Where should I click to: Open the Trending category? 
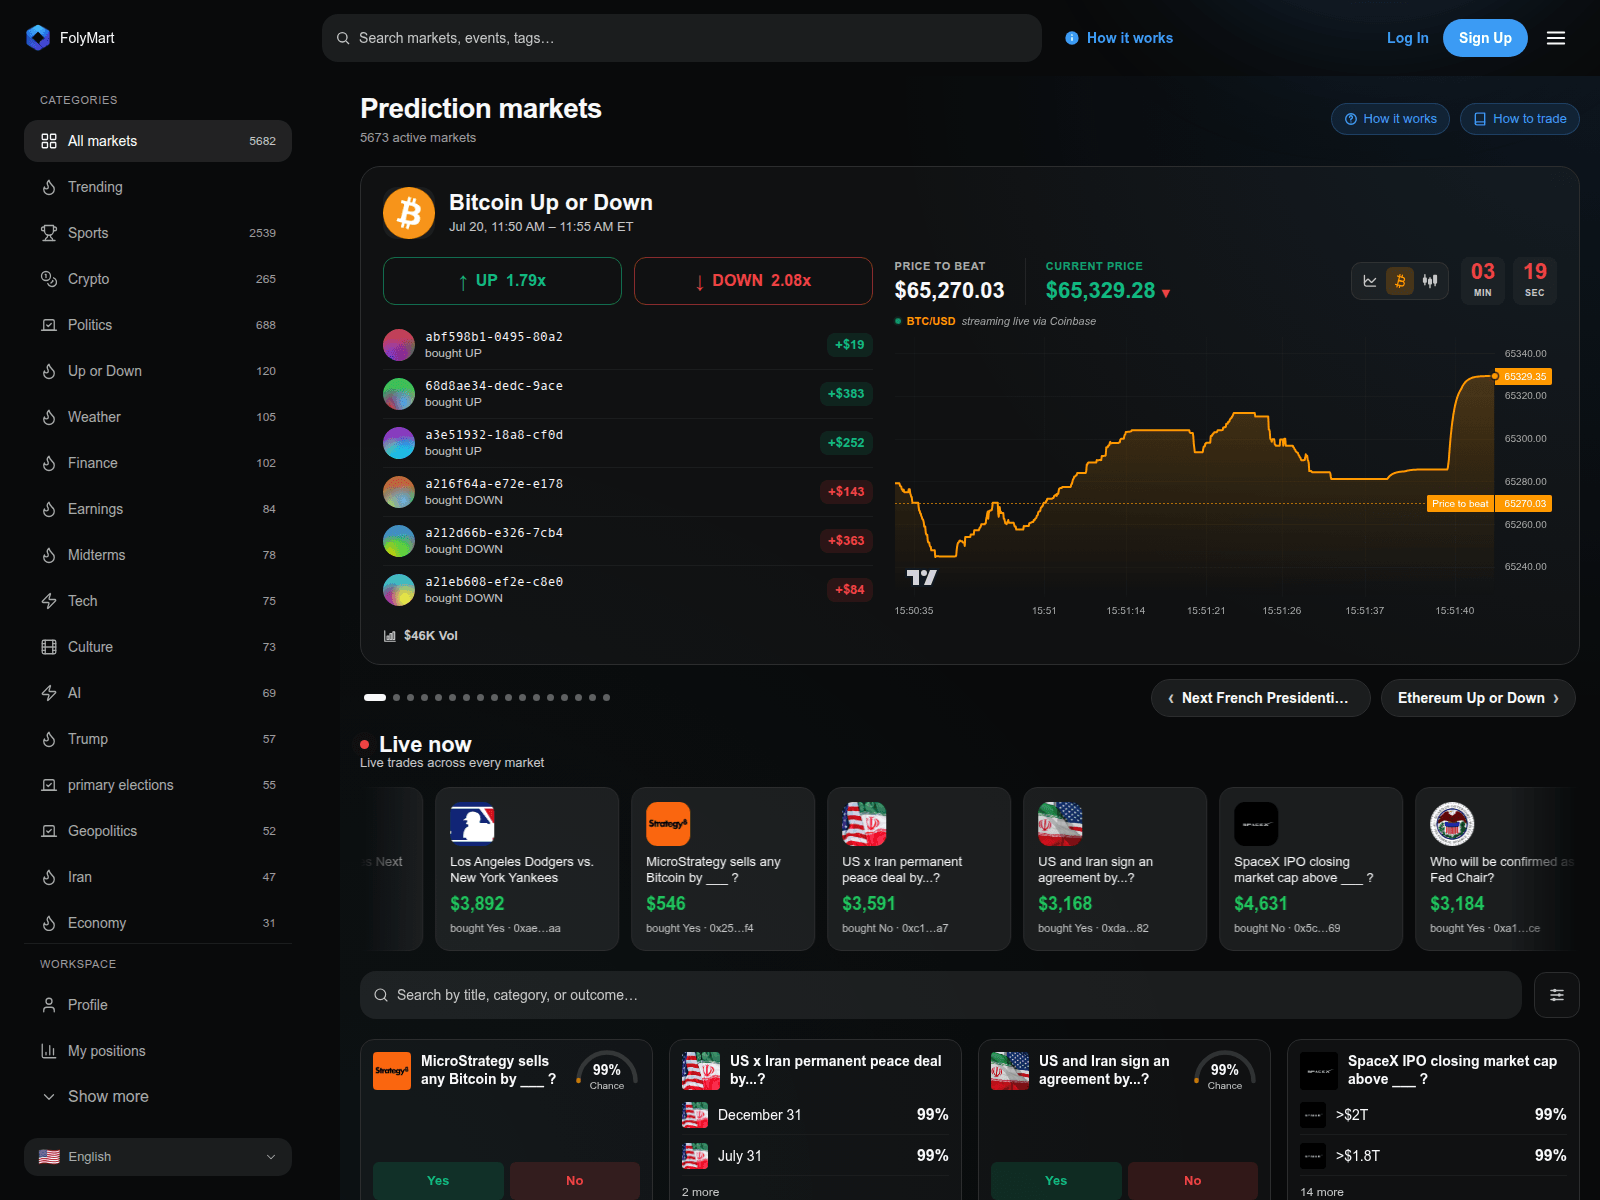click(x=158, y=187)
